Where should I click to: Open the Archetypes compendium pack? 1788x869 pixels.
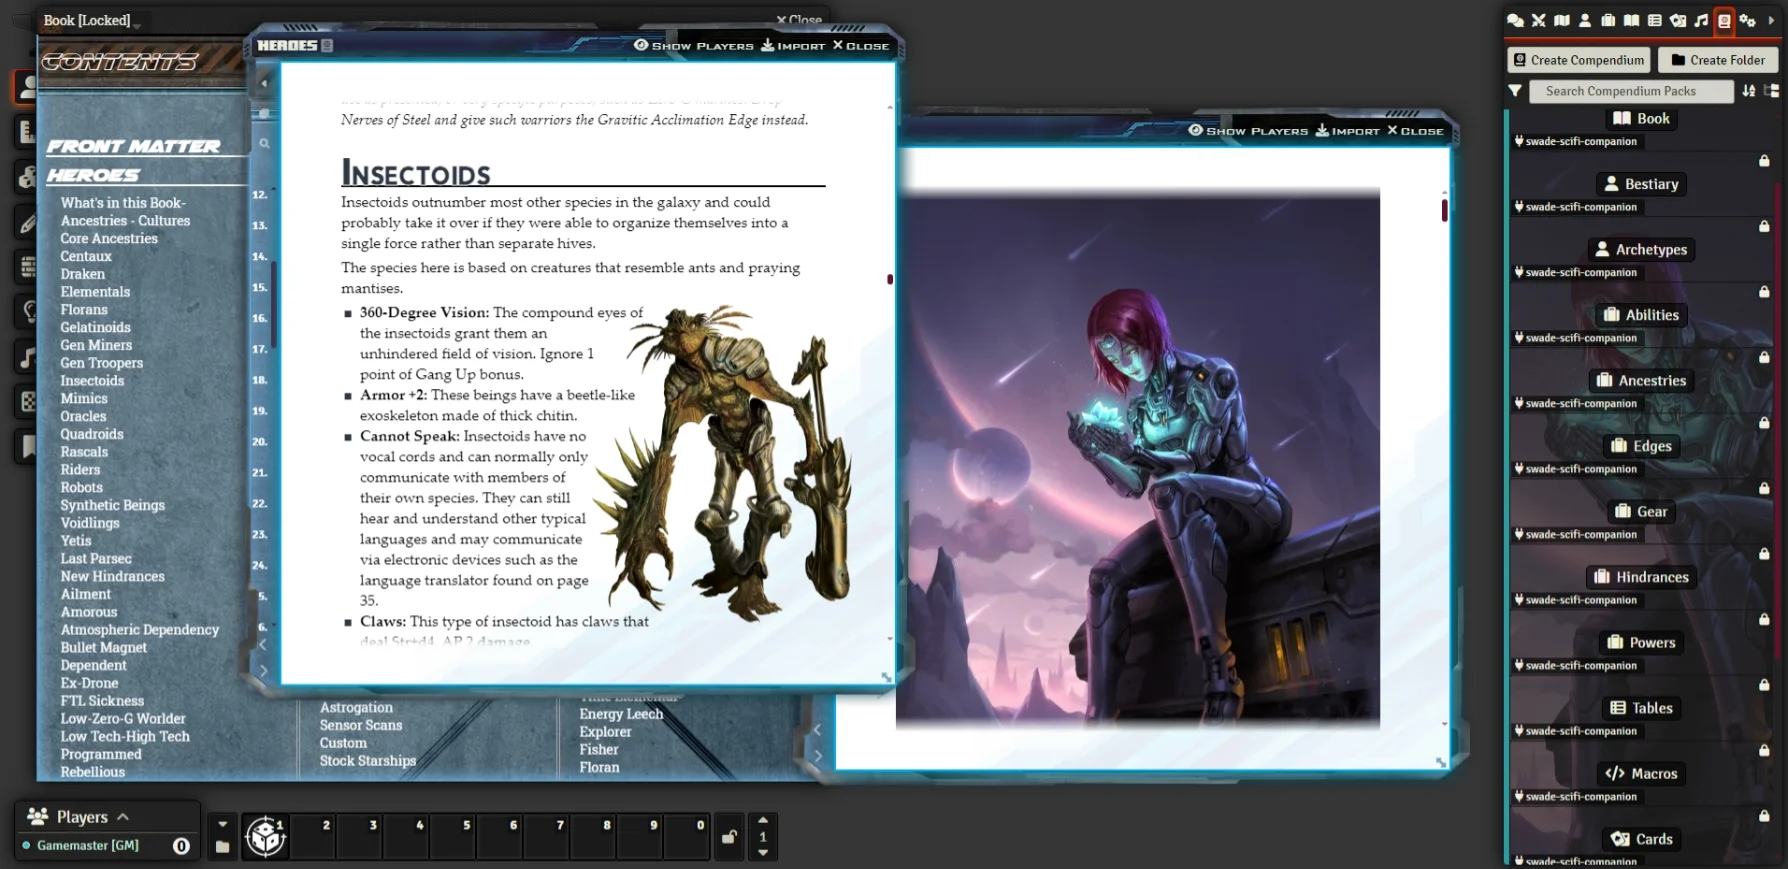pyautogui.click(x=1641, y=250)
